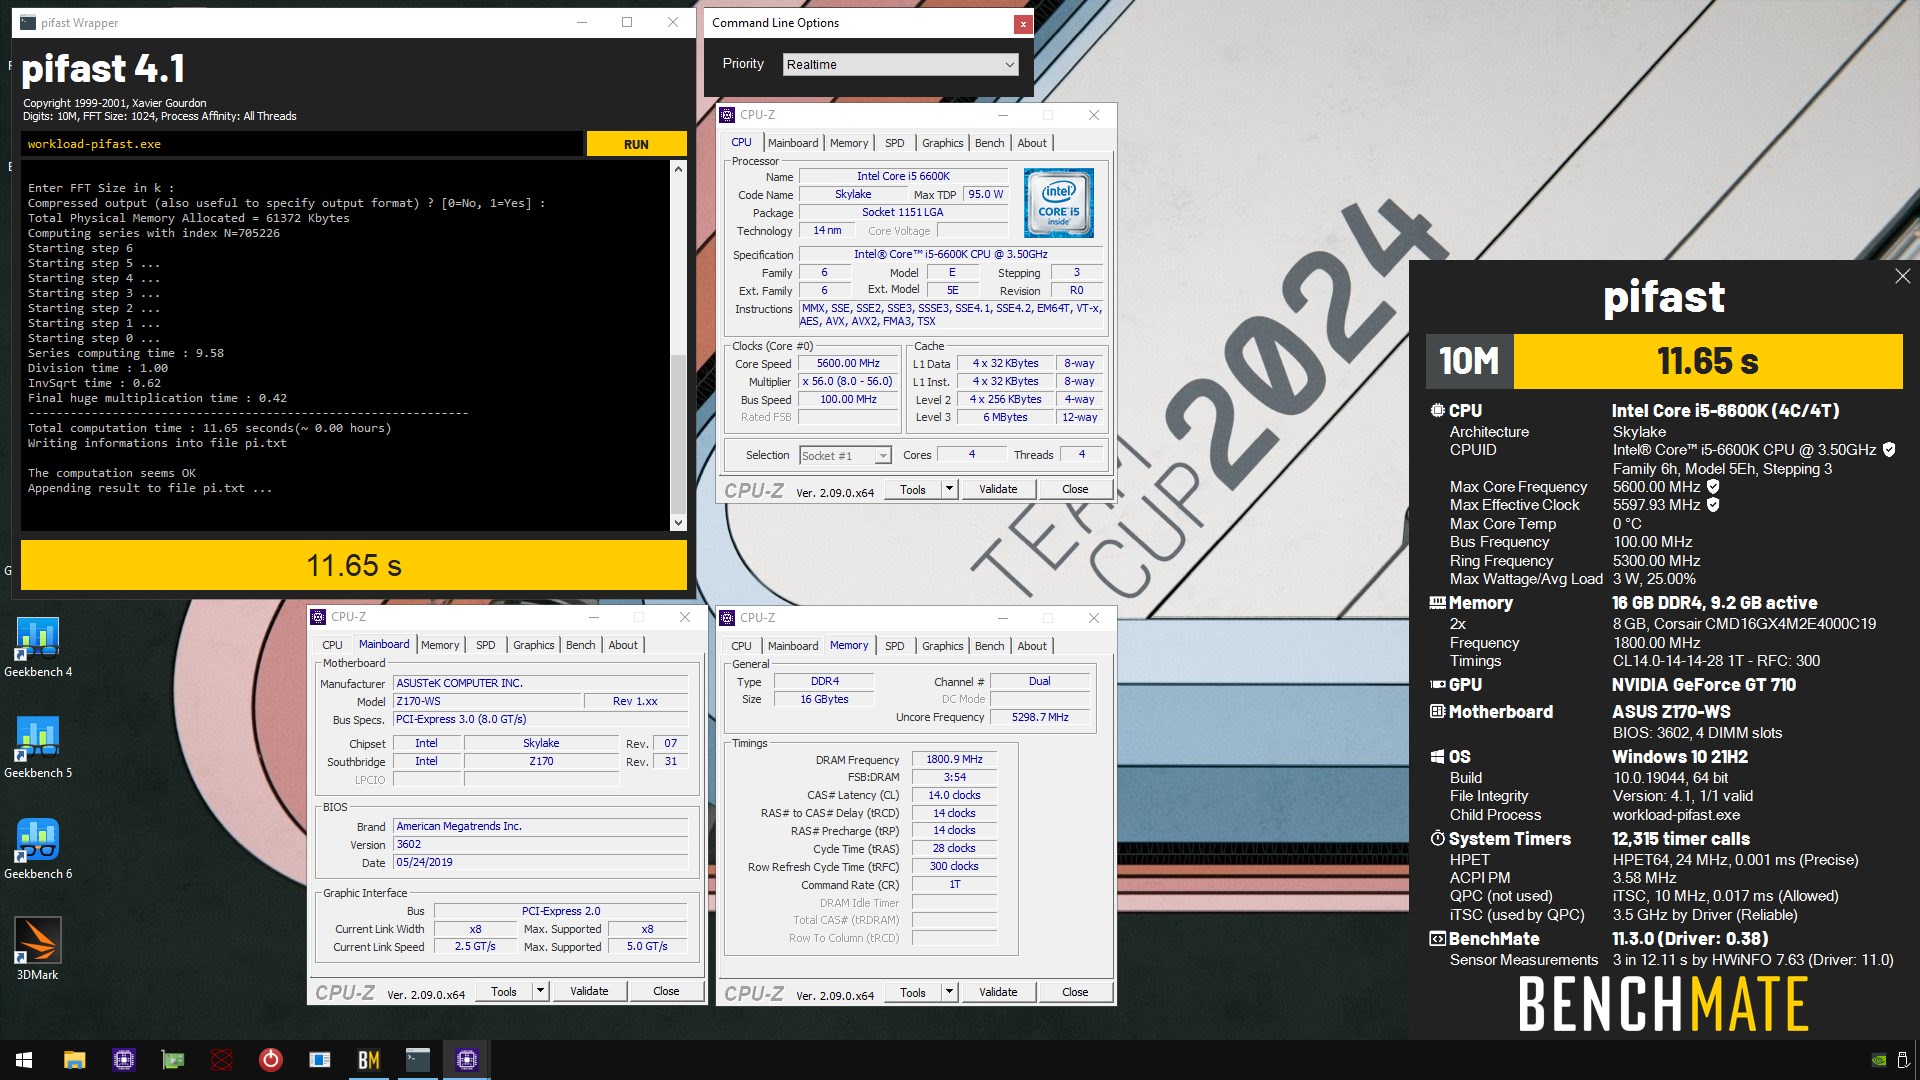1920x1080 pixels.
Task: Close the BenchMate pifast result panel
Action: (1902, 276)
